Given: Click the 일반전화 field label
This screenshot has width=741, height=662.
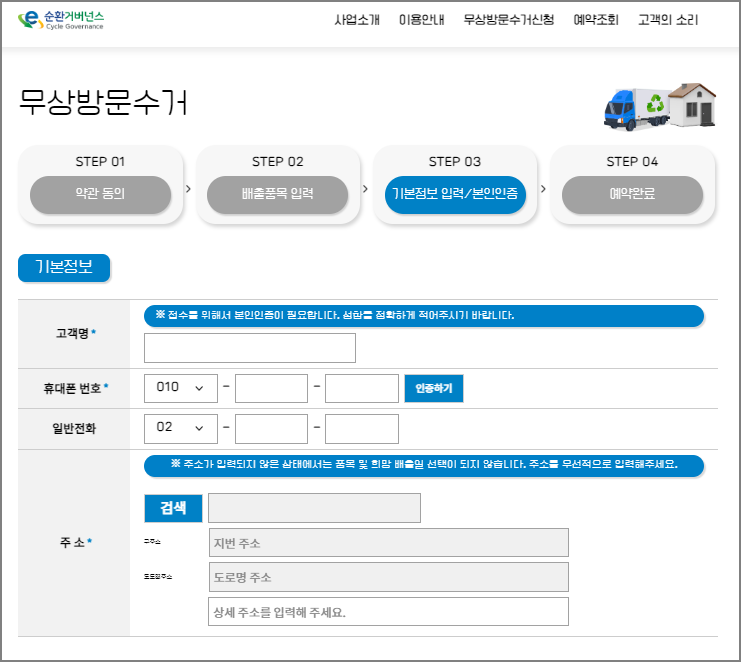Looking at the screenshot, I should click(x=74, y=429).
